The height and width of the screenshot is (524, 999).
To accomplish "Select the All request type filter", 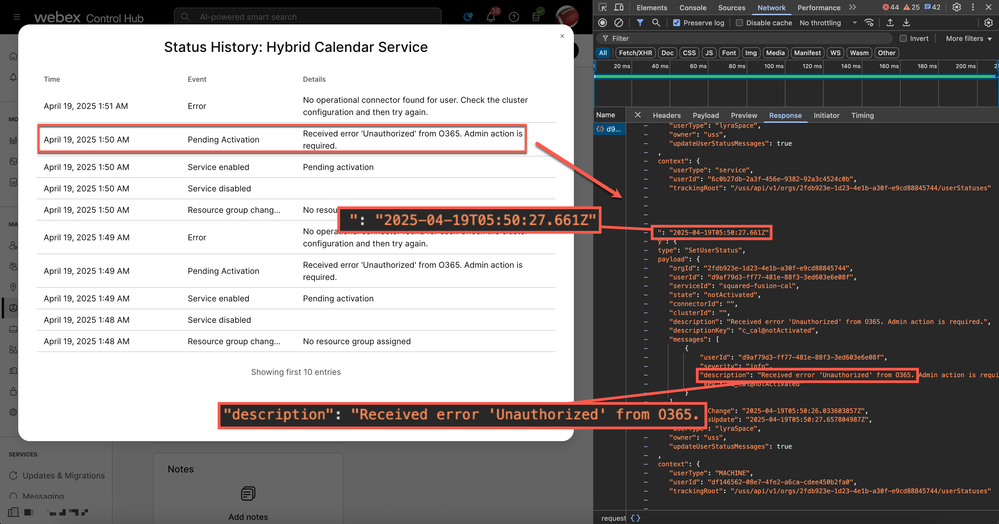I will tap(603, 53).
